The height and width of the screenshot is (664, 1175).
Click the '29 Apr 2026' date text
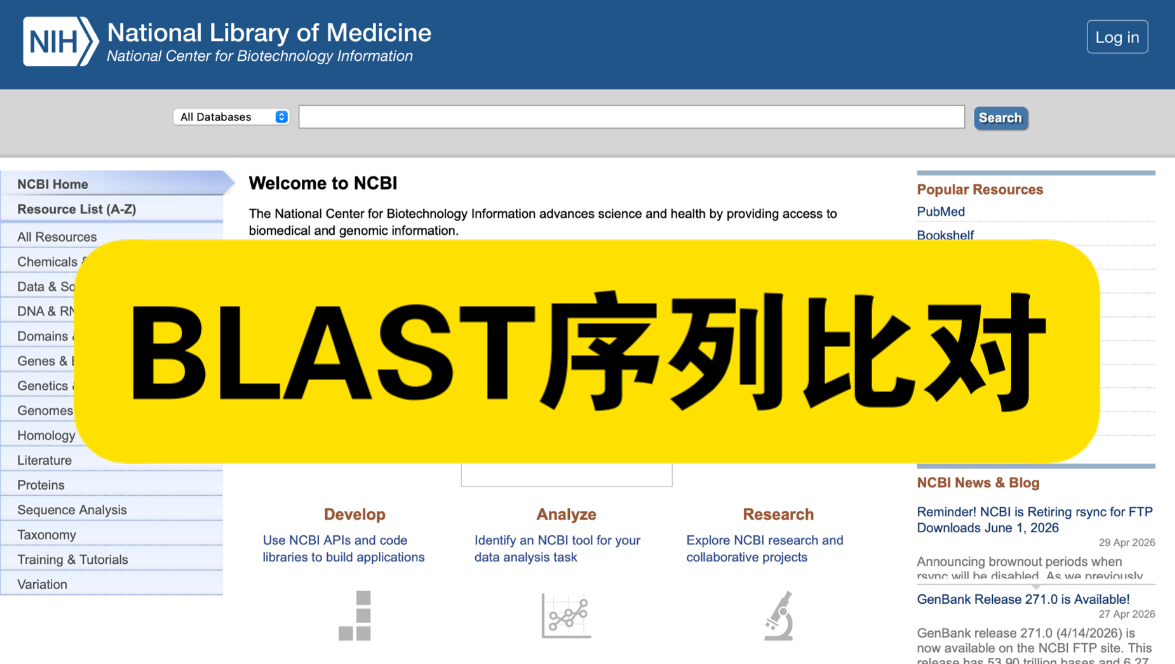pyautogui.click(x=1127, y=543)
